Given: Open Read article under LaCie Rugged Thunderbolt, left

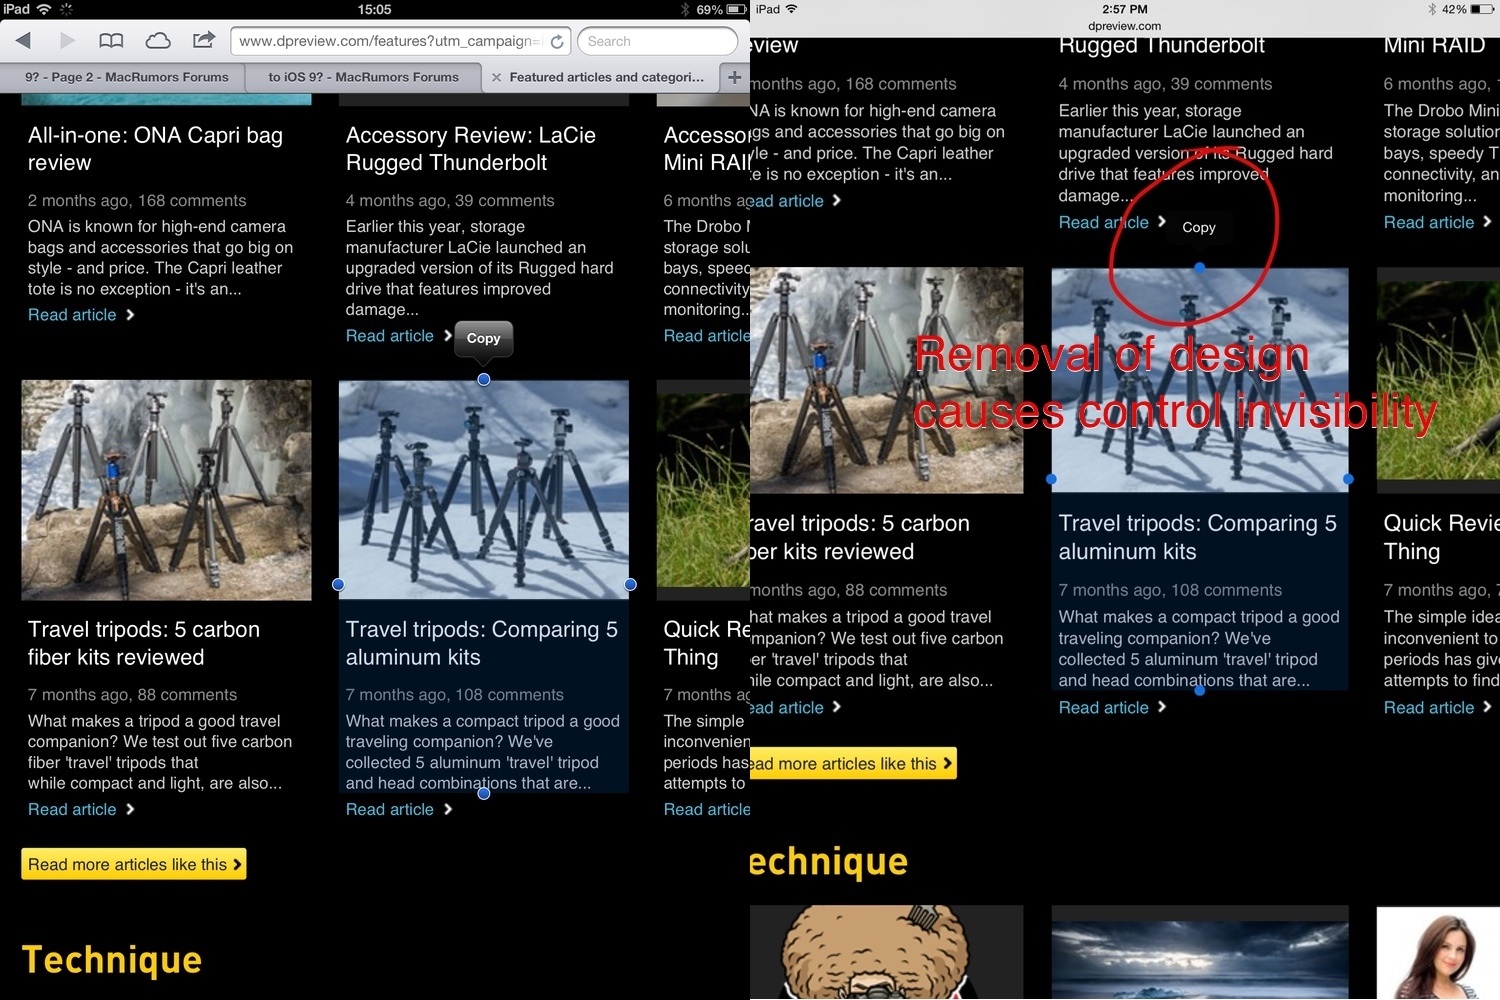Looking at the screenshot, I should [398, 336].
